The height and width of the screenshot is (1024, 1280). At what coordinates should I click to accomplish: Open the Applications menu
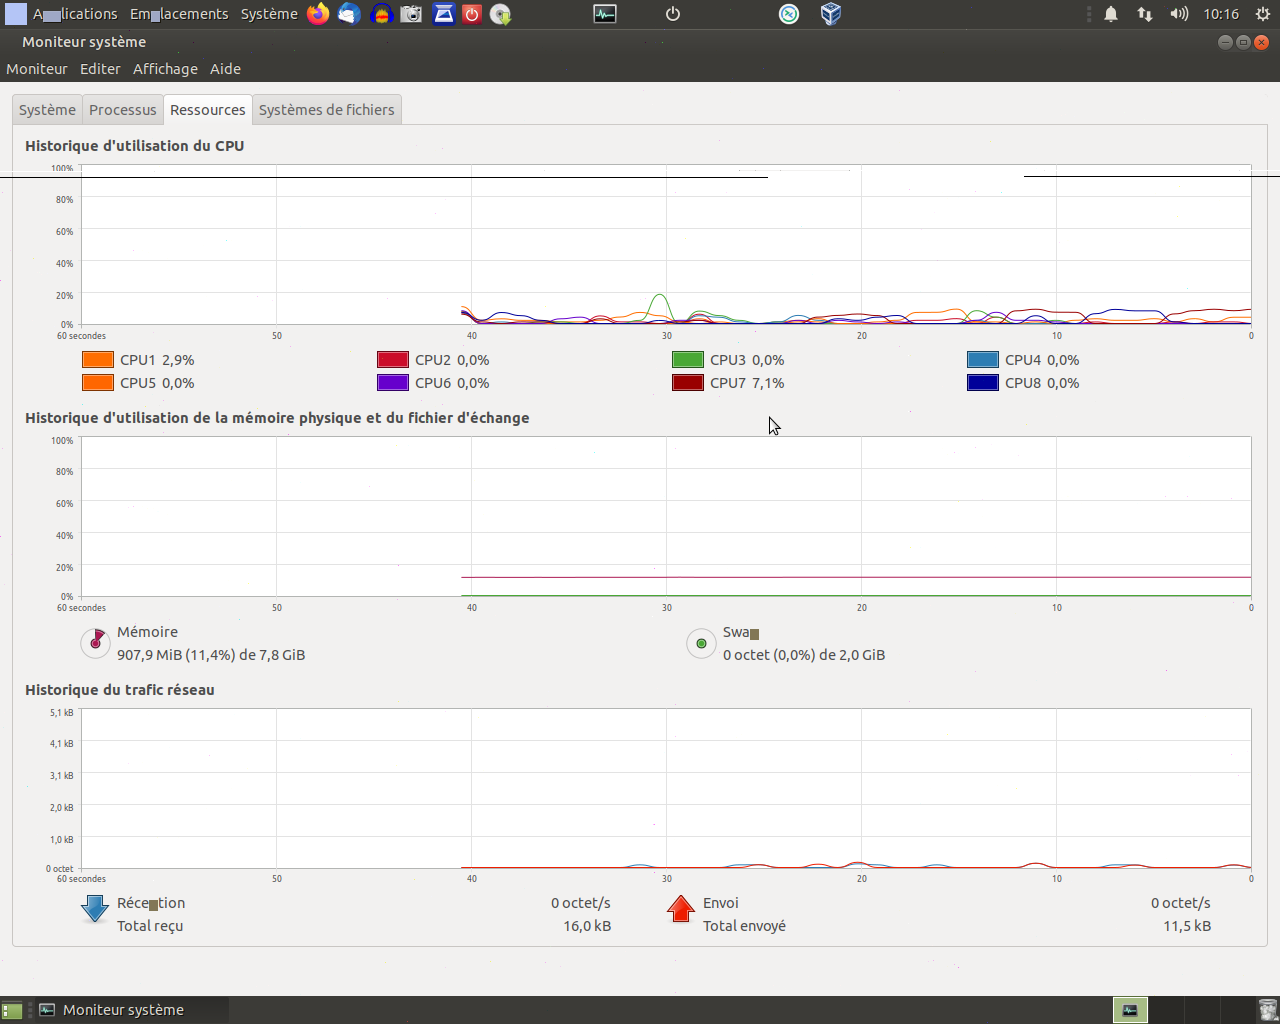tap(75, 14)
